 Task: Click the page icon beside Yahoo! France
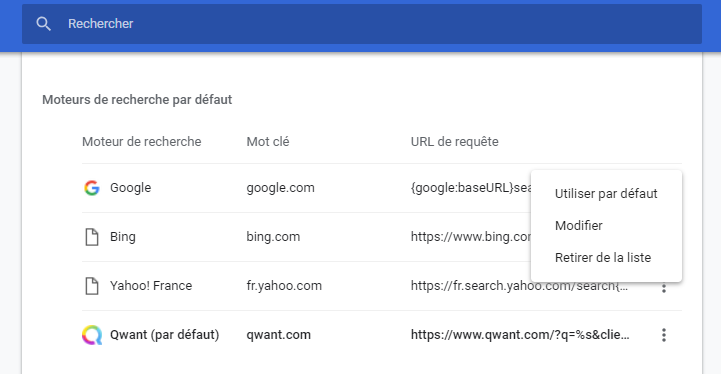(x=92, y=286)
